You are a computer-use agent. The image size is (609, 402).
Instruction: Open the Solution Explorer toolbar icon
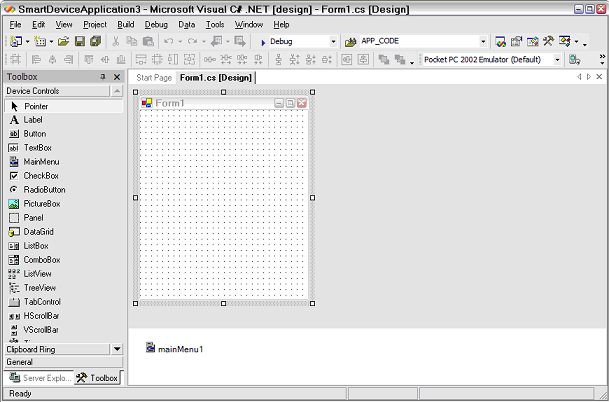click(x=501, y=41)
